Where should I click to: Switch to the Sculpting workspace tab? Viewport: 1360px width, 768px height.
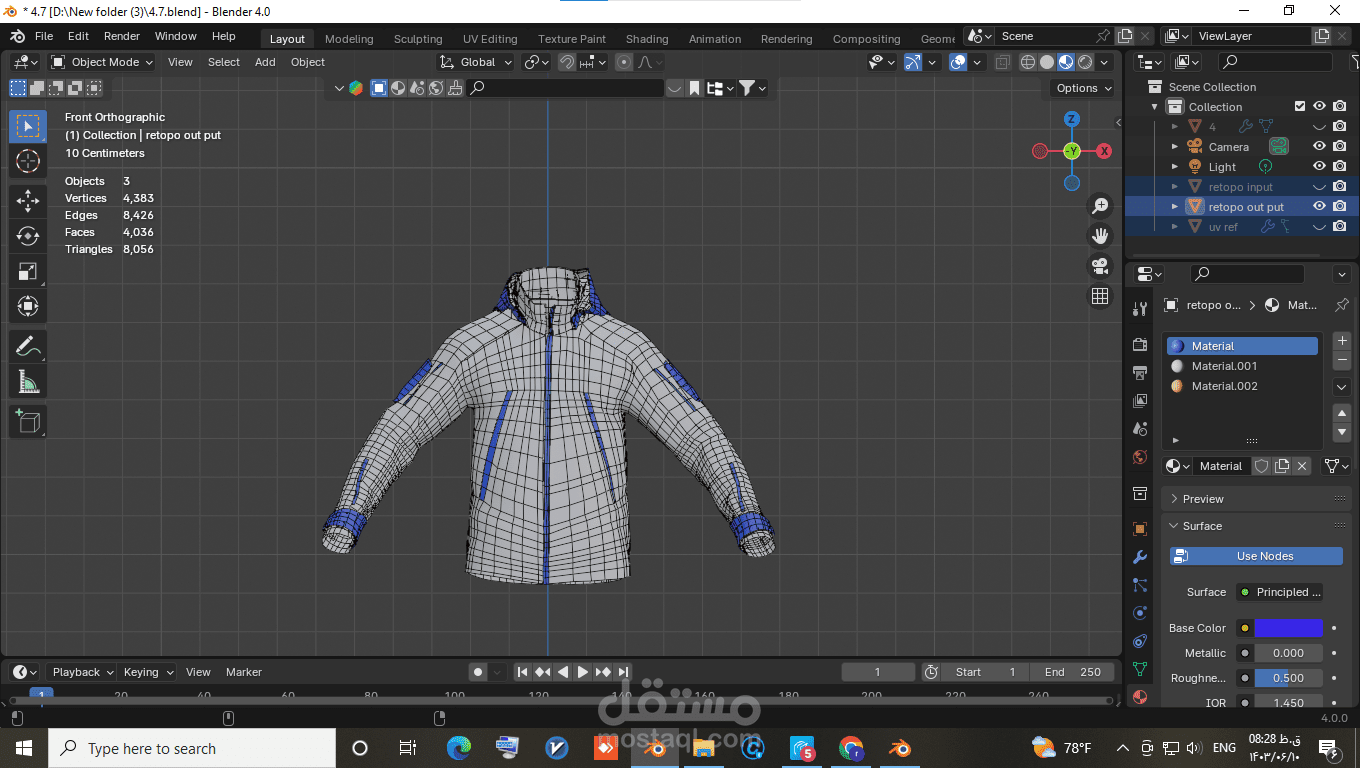click(417, 39)
